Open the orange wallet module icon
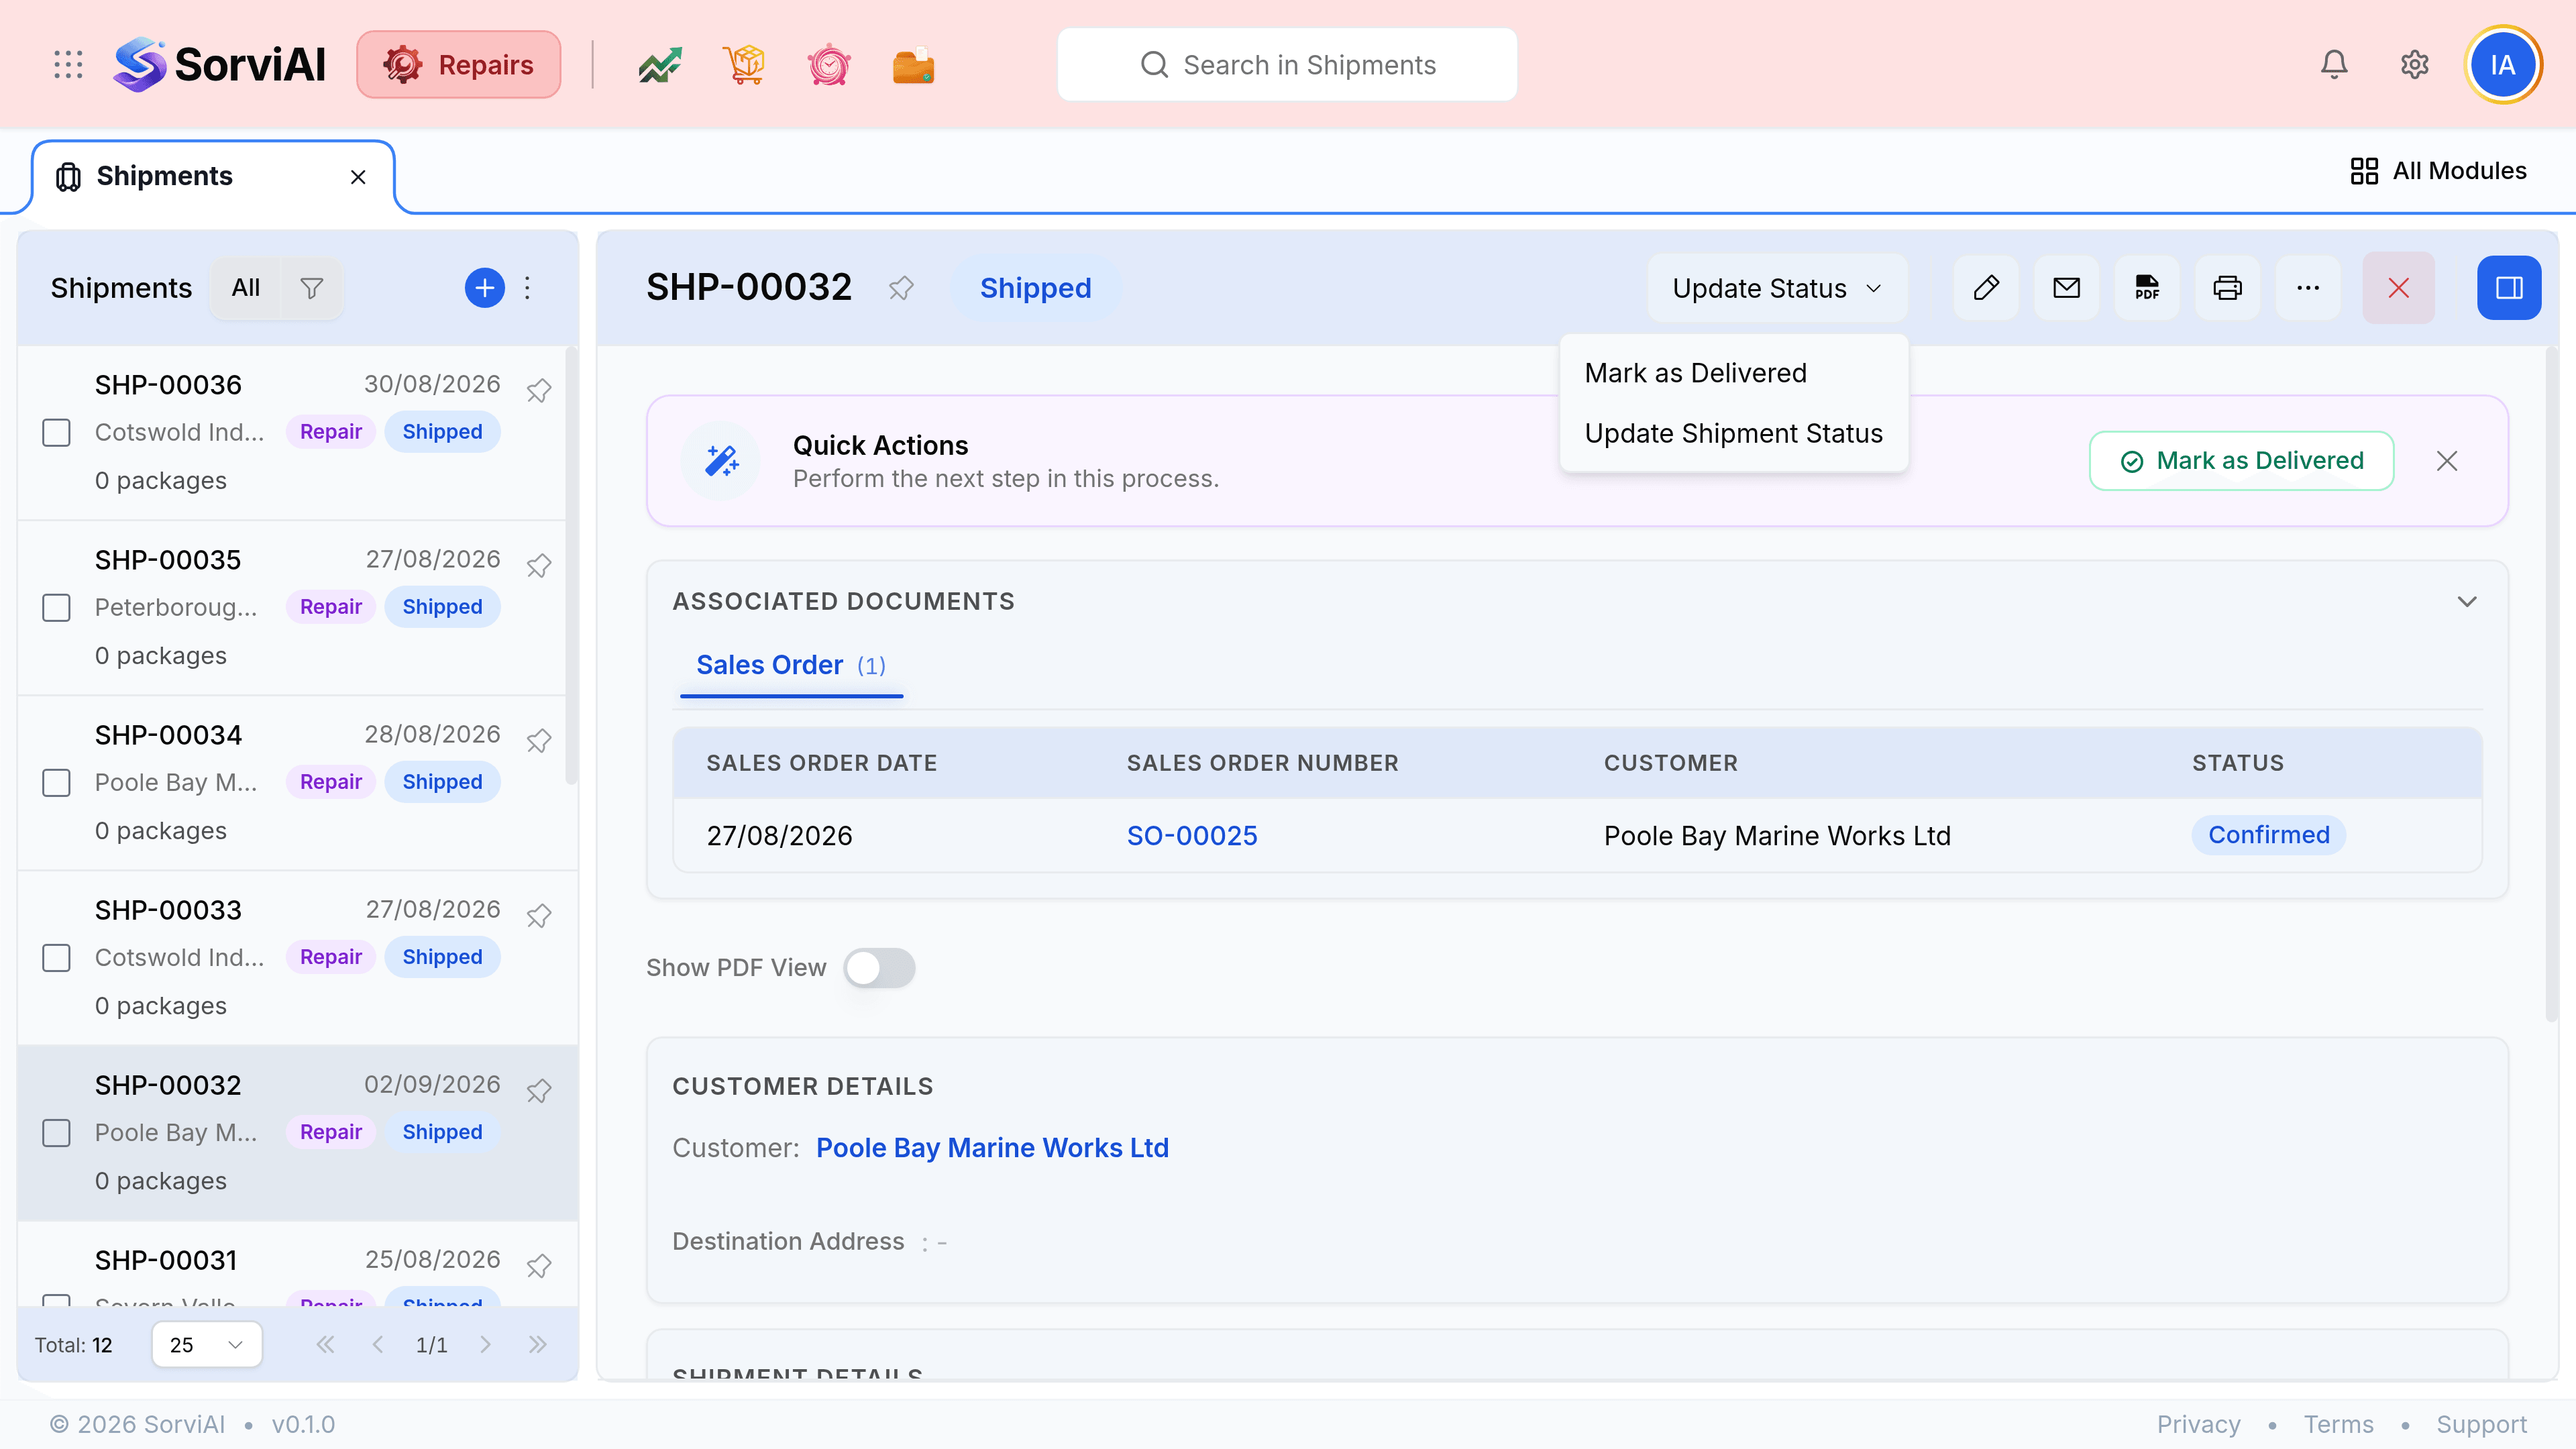Image resolution: width=2576 pixels, height=1449 pixels. pyautogui.click(x=913, y=65)
